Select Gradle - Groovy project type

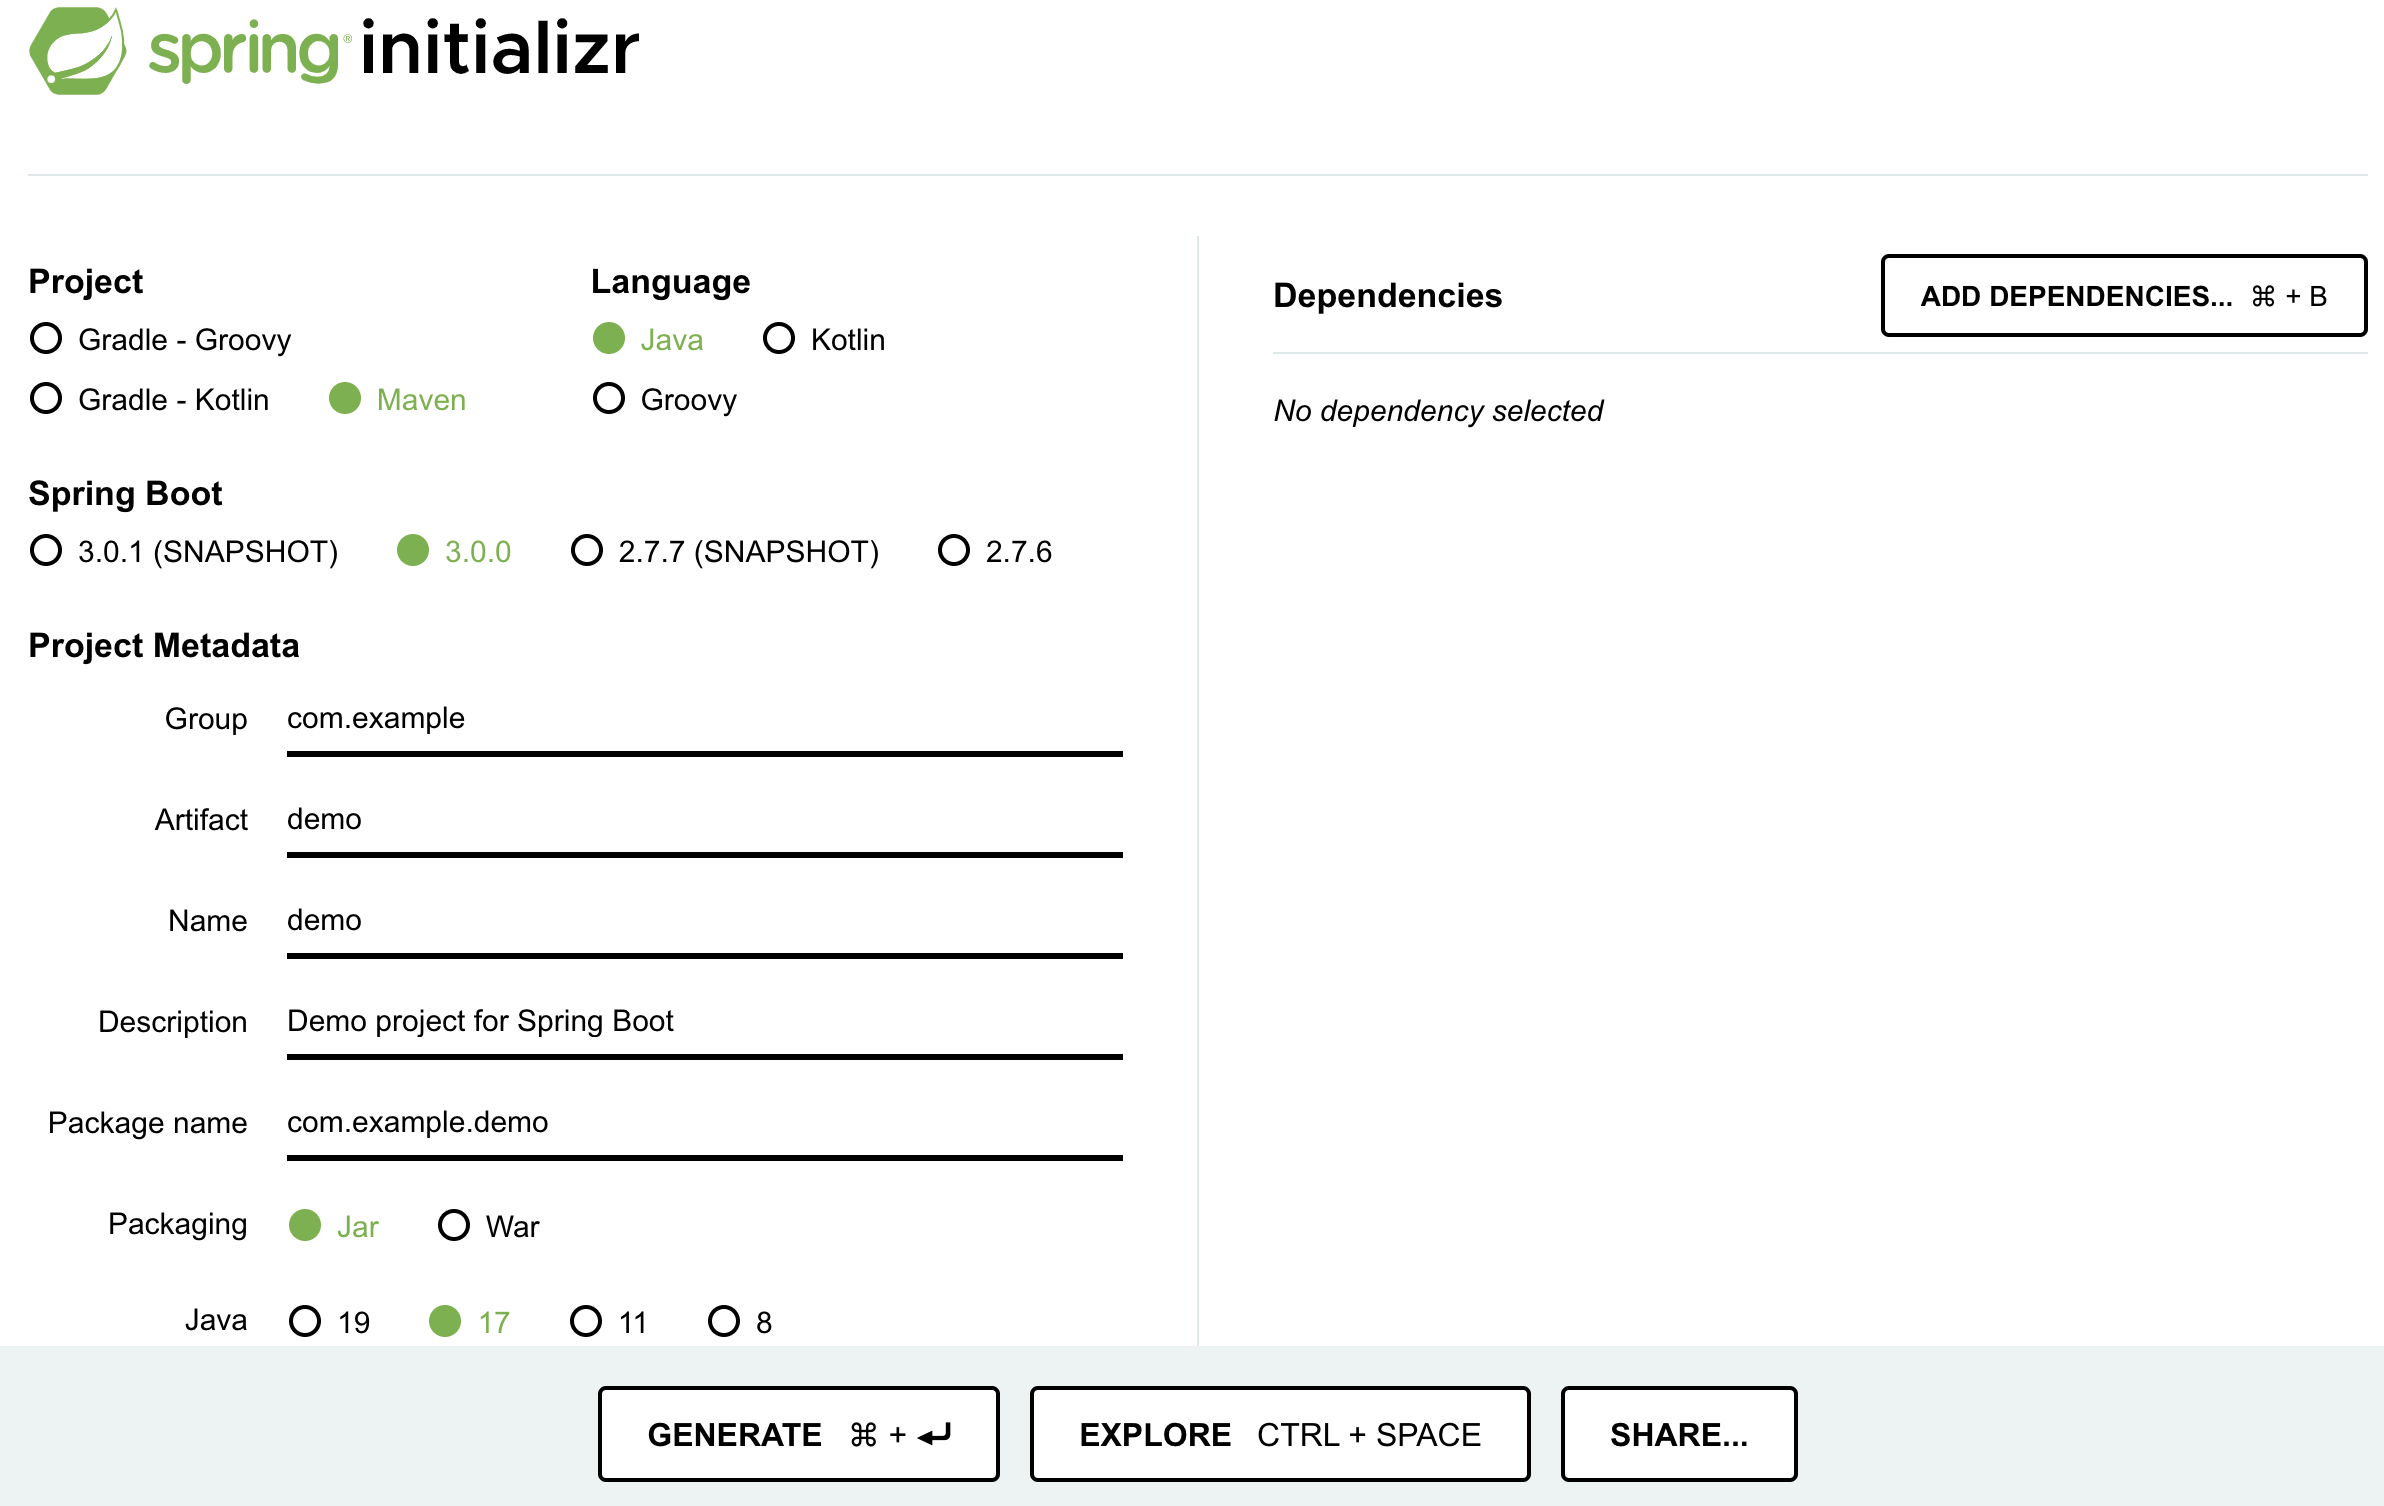[x=46, y=339]
